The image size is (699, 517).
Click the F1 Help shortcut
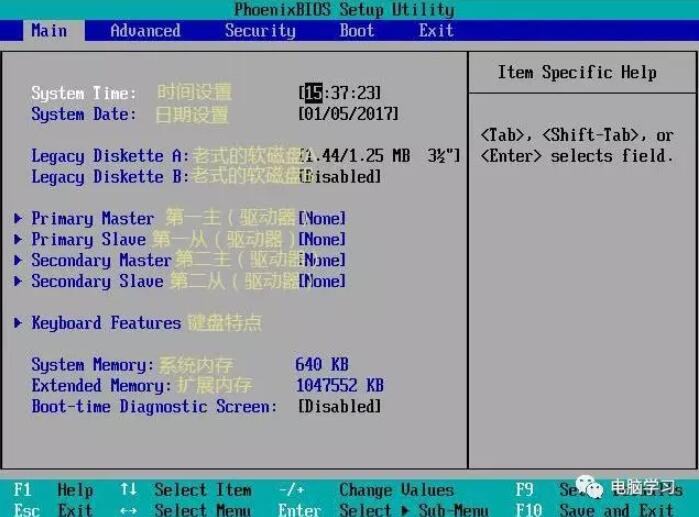53,490
